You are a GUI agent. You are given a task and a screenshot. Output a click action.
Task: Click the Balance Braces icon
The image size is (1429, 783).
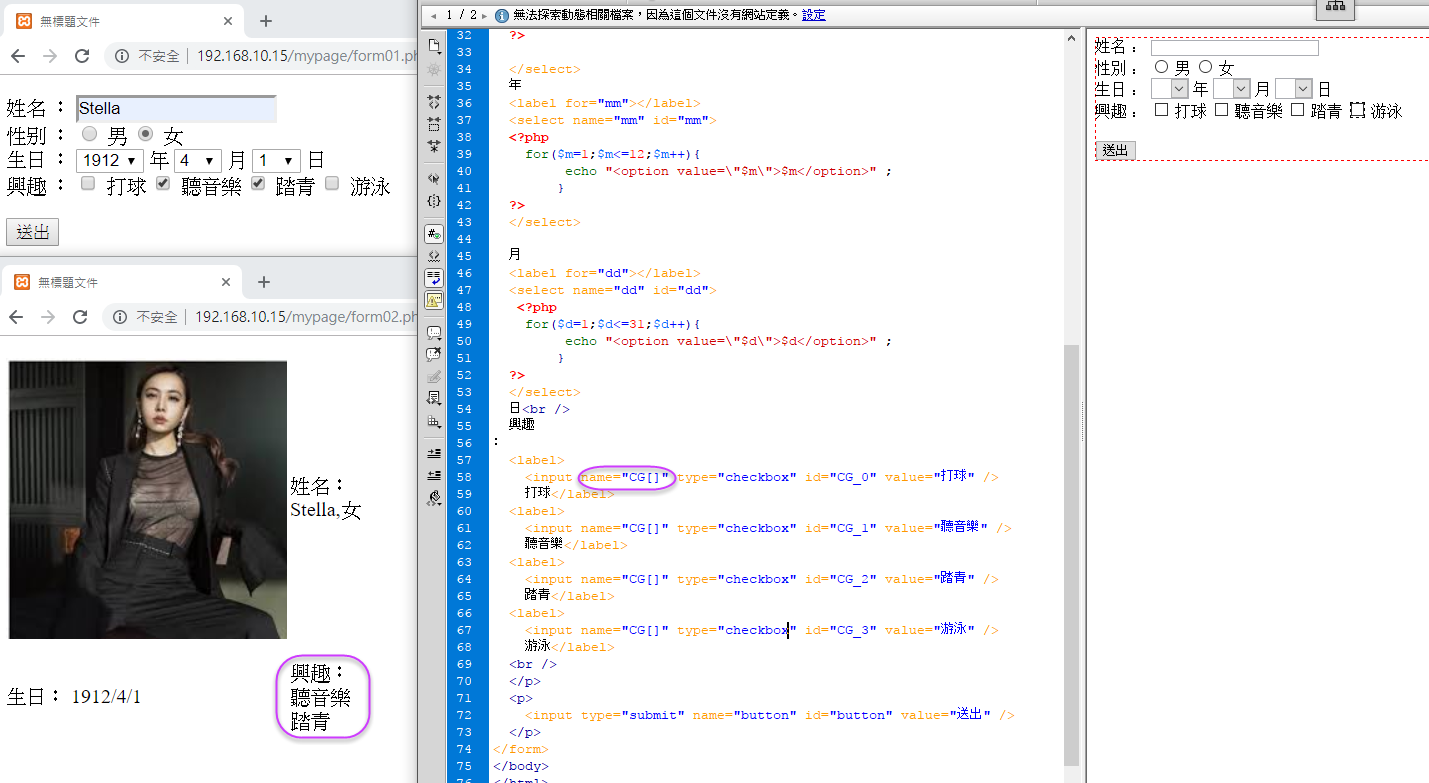pos(433,201)
